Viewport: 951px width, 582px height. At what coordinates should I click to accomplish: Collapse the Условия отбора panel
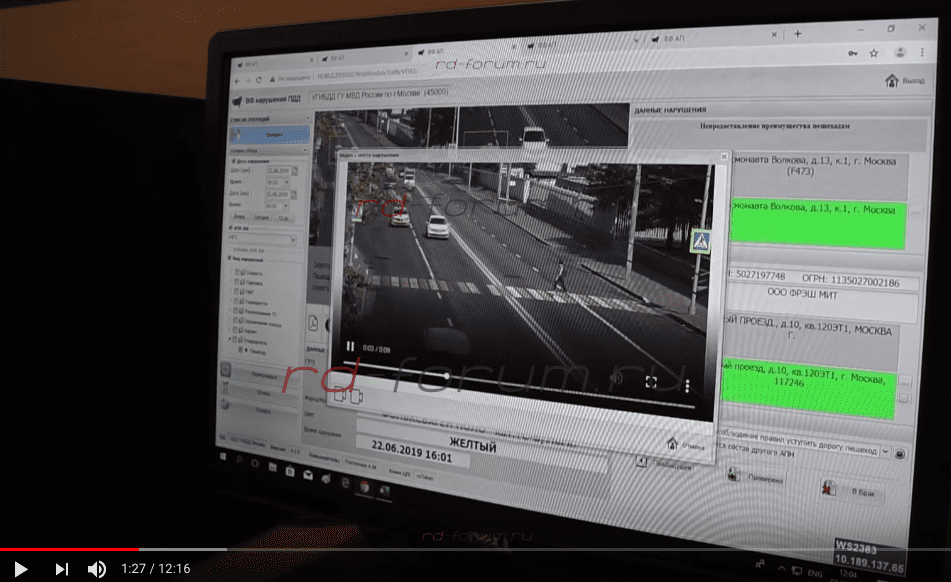[x=304, y=150]
